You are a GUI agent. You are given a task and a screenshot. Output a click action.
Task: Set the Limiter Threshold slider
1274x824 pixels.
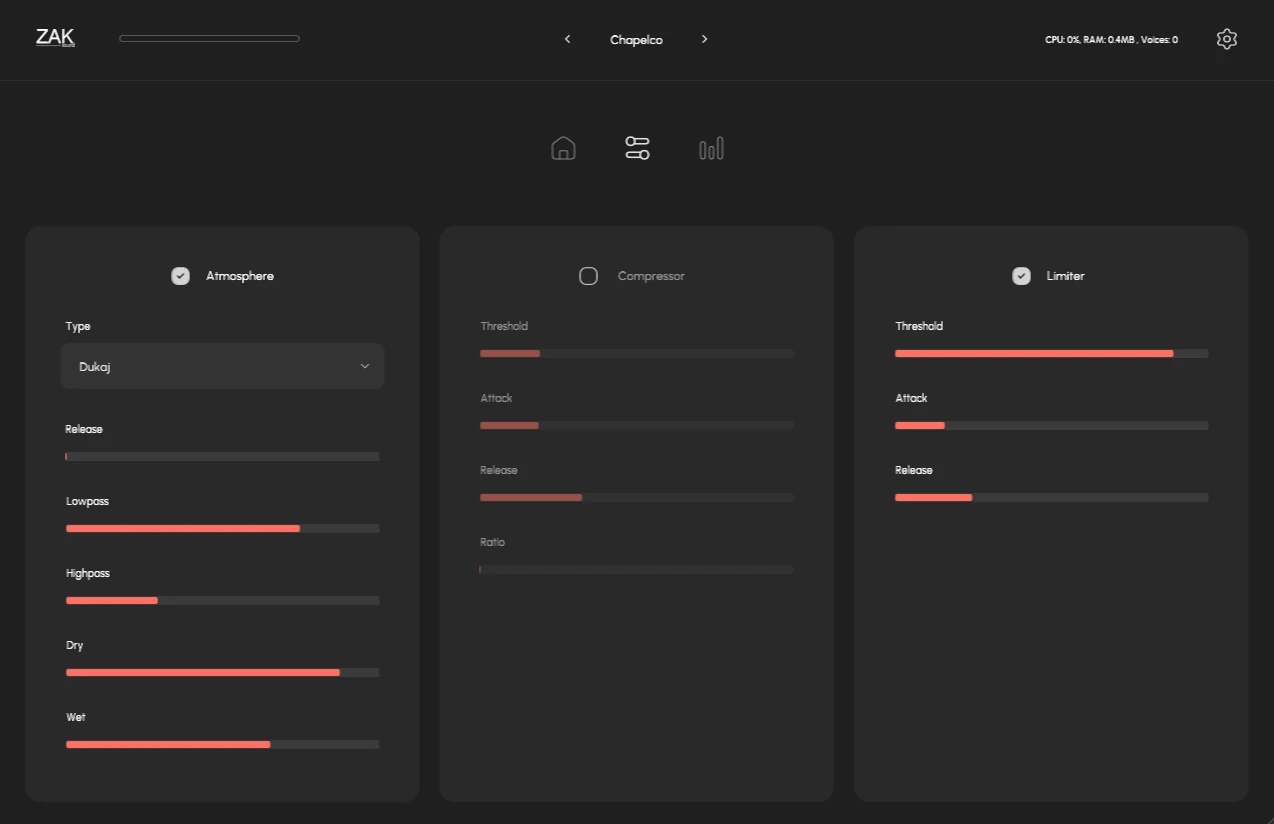tap(1051, 354)
